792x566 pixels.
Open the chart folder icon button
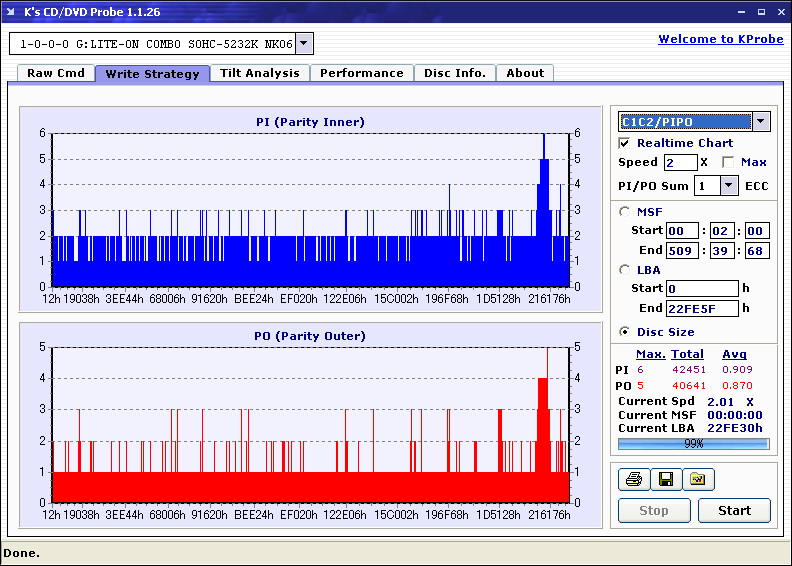click(x=698, y=479)
